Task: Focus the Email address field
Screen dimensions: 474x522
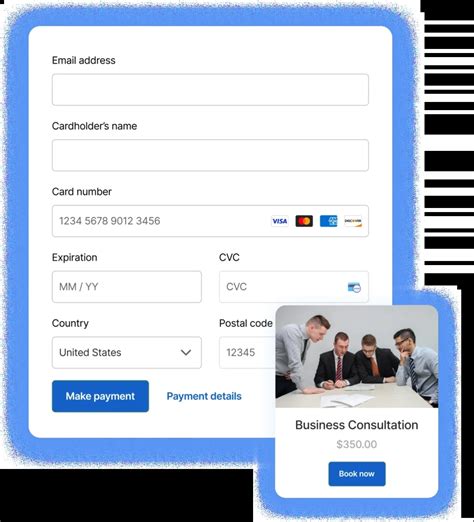Action: (x=210, y=90)
